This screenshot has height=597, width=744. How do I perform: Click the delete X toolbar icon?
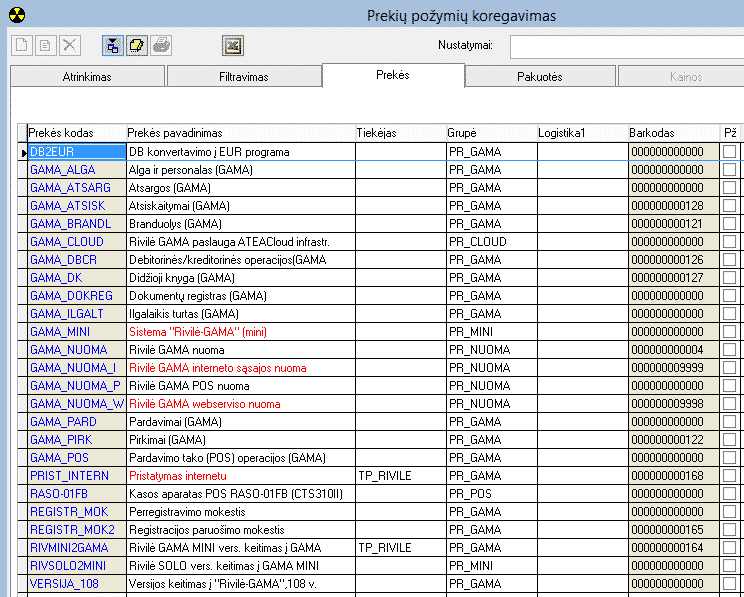point(69,45)
